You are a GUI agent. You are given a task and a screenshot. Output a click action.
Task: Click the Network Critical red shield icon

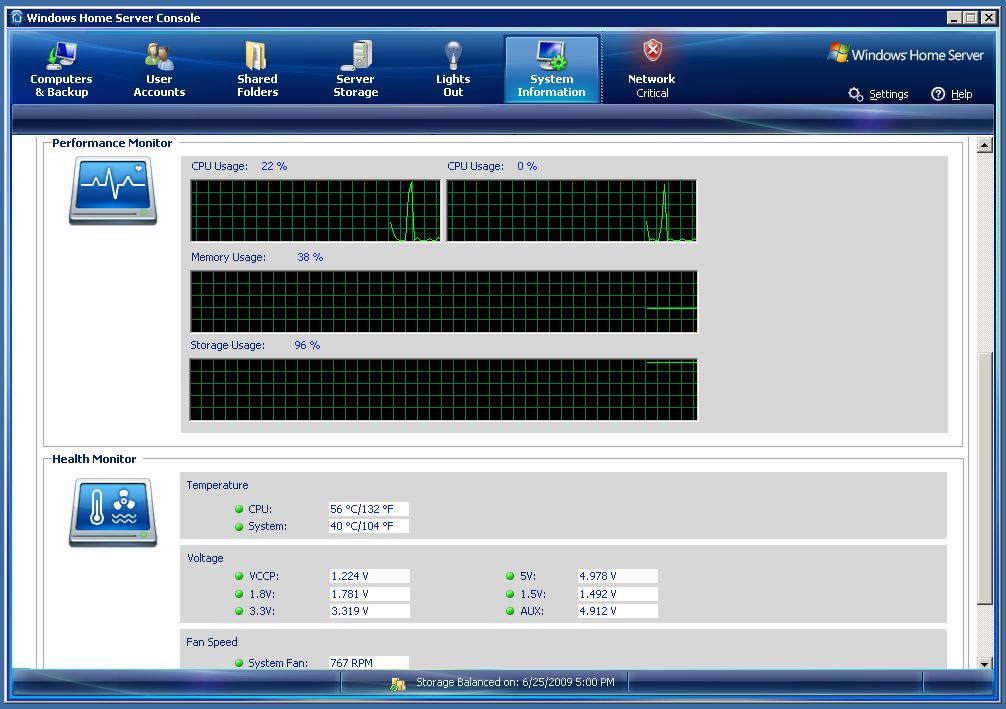click(652, 52)
